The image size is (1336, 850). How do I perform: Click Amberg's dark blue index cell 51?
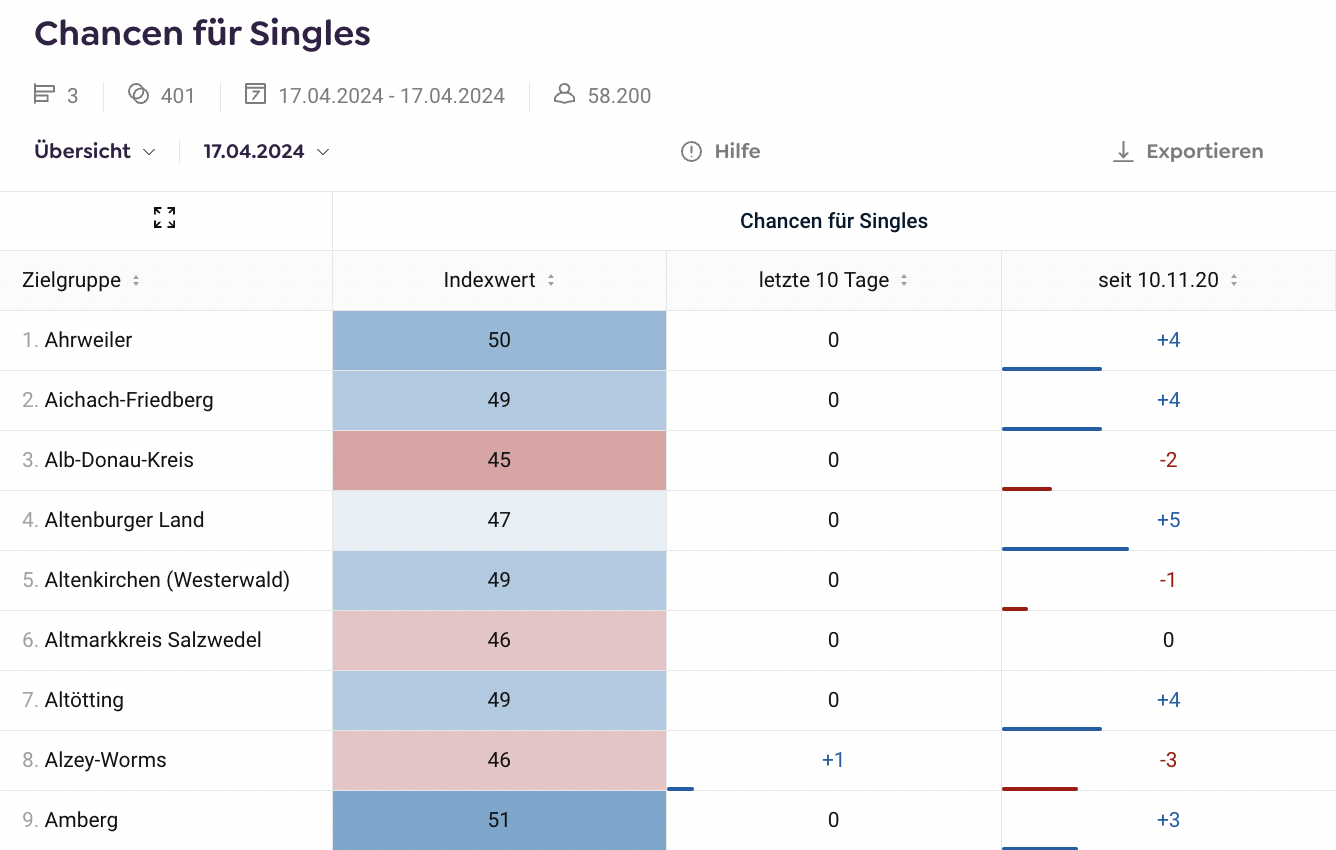click(499, 820)
